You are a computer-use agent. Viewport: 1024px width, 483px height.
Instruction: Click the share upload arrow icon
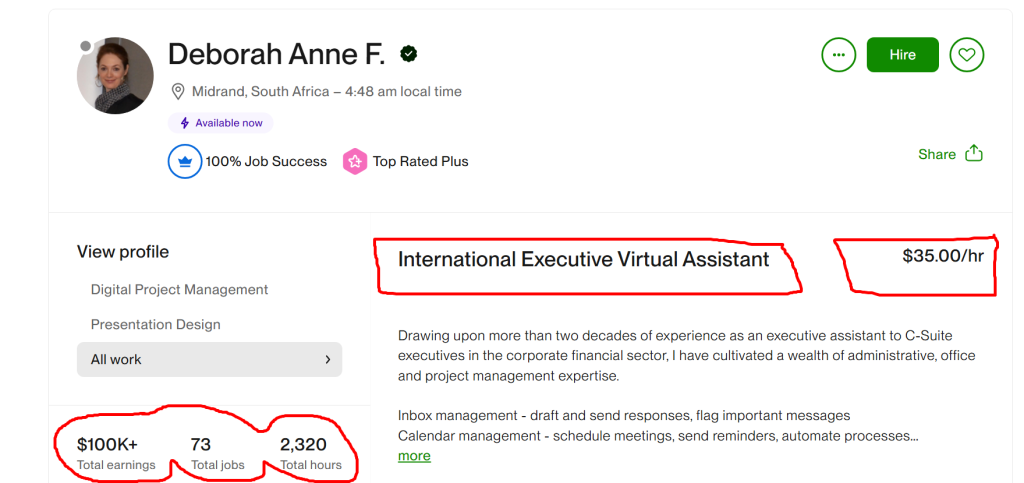[974, 154]
